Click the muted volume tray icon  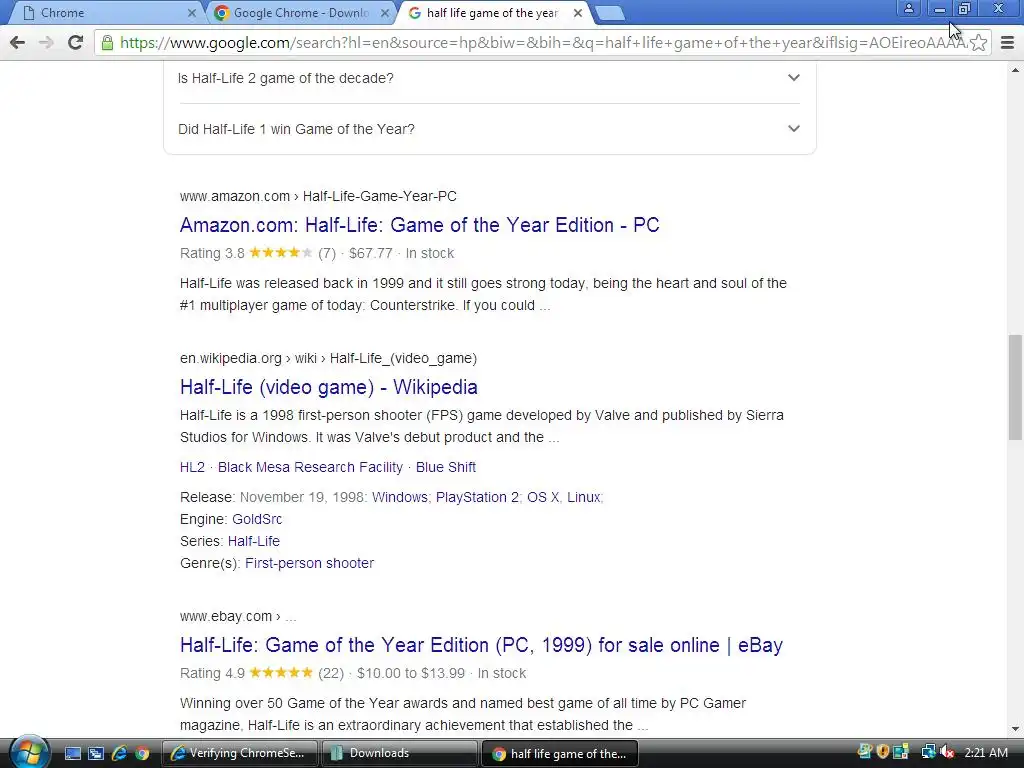click(948, 753)
